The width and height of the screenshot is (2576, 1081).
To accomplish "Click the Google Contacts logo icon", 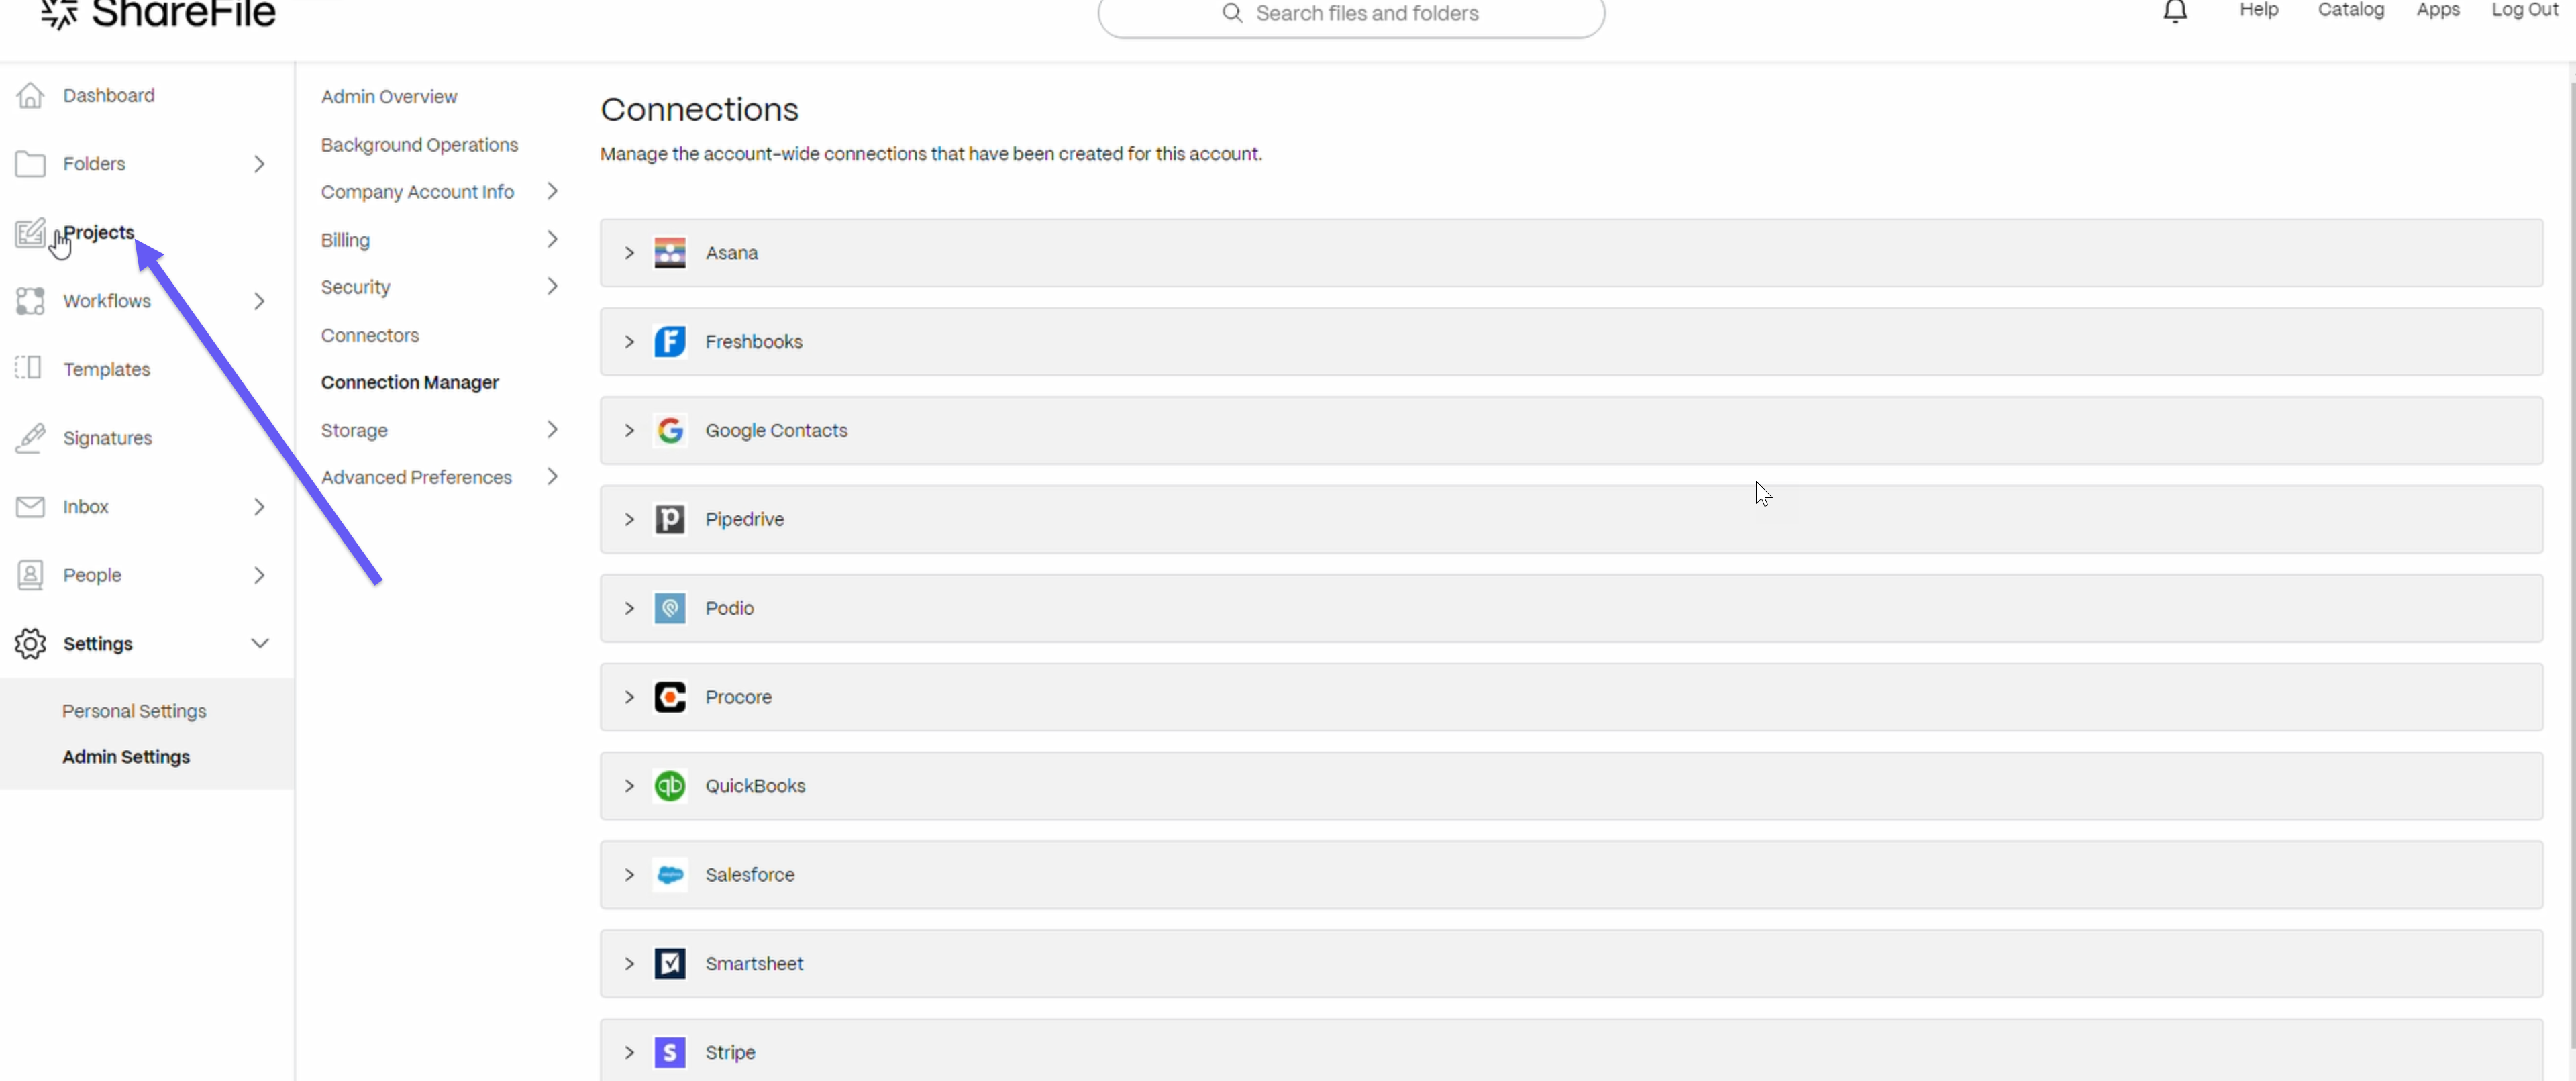I will pos(670,431).
